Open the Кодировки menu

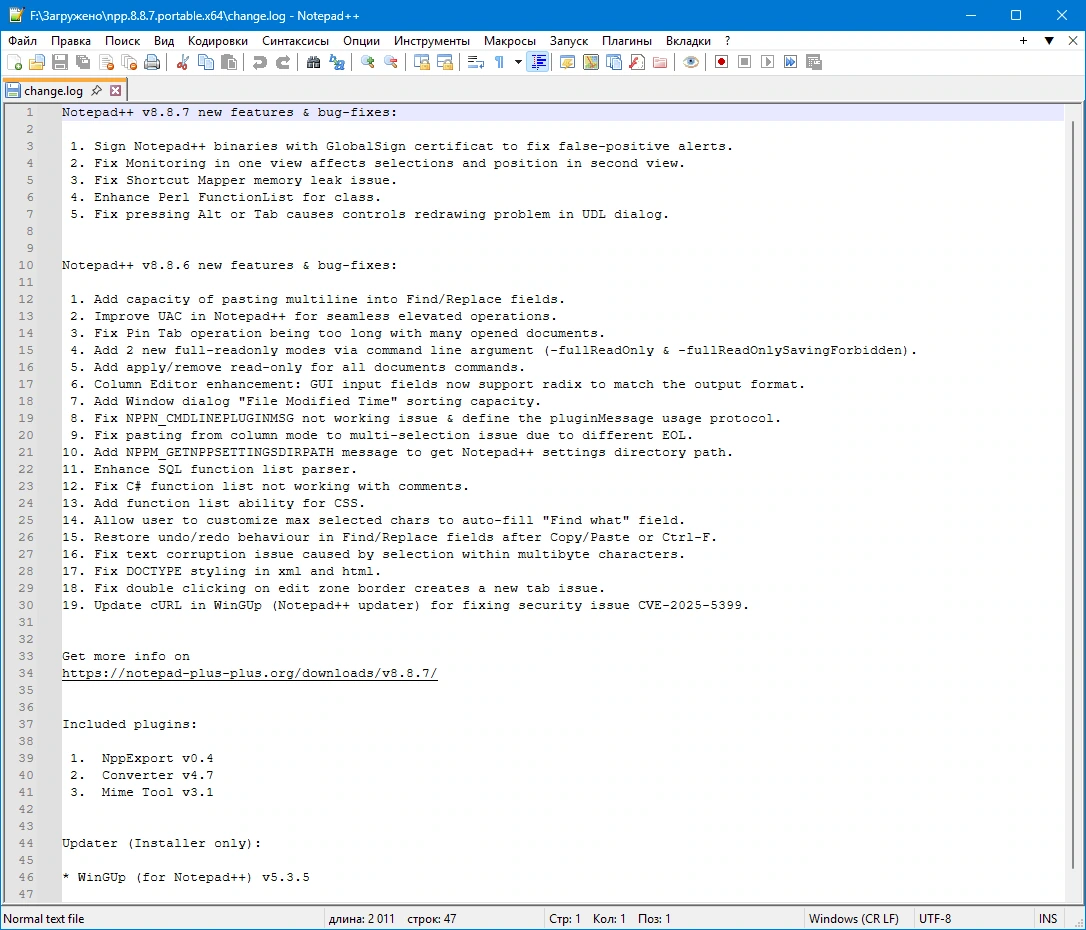click(x=217, y=41)
